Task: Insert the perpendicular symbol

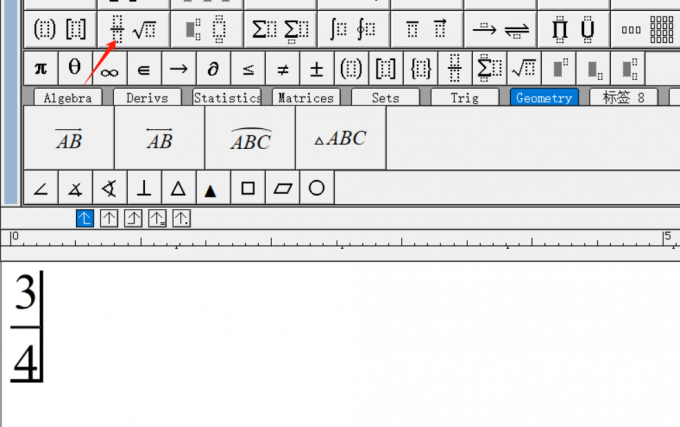Action: pos(144,188)
